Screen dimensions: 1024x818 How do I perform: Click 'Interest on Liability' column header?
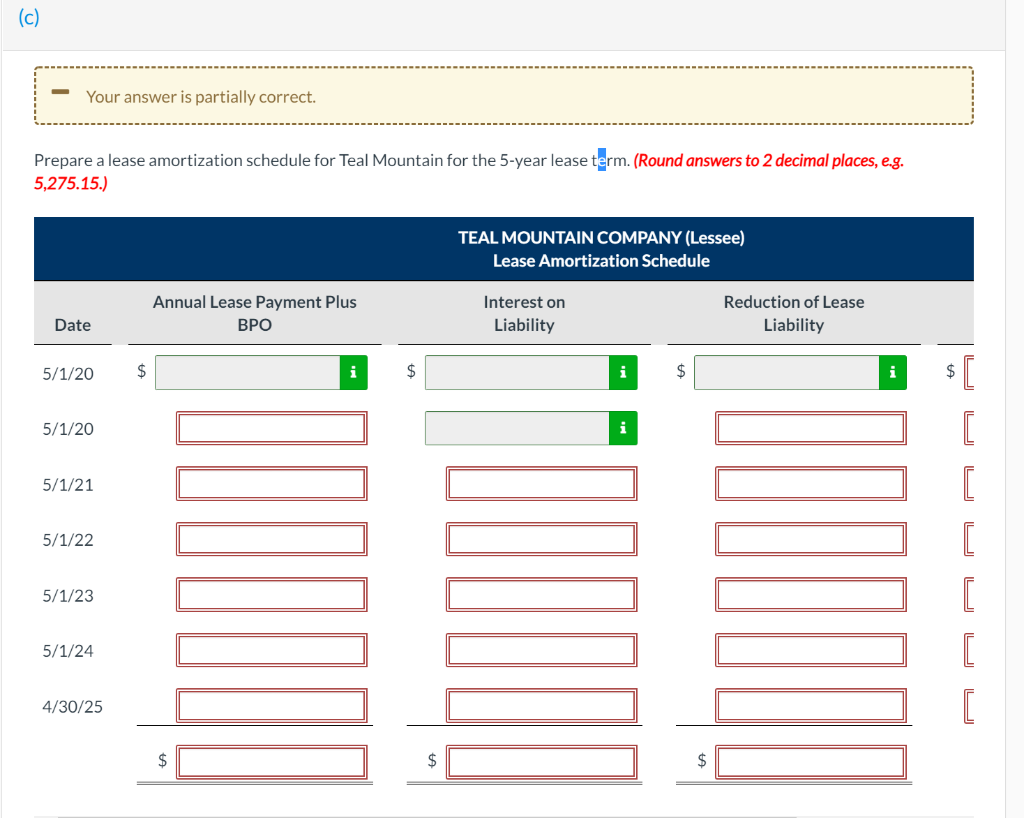(x=524, y=313)
